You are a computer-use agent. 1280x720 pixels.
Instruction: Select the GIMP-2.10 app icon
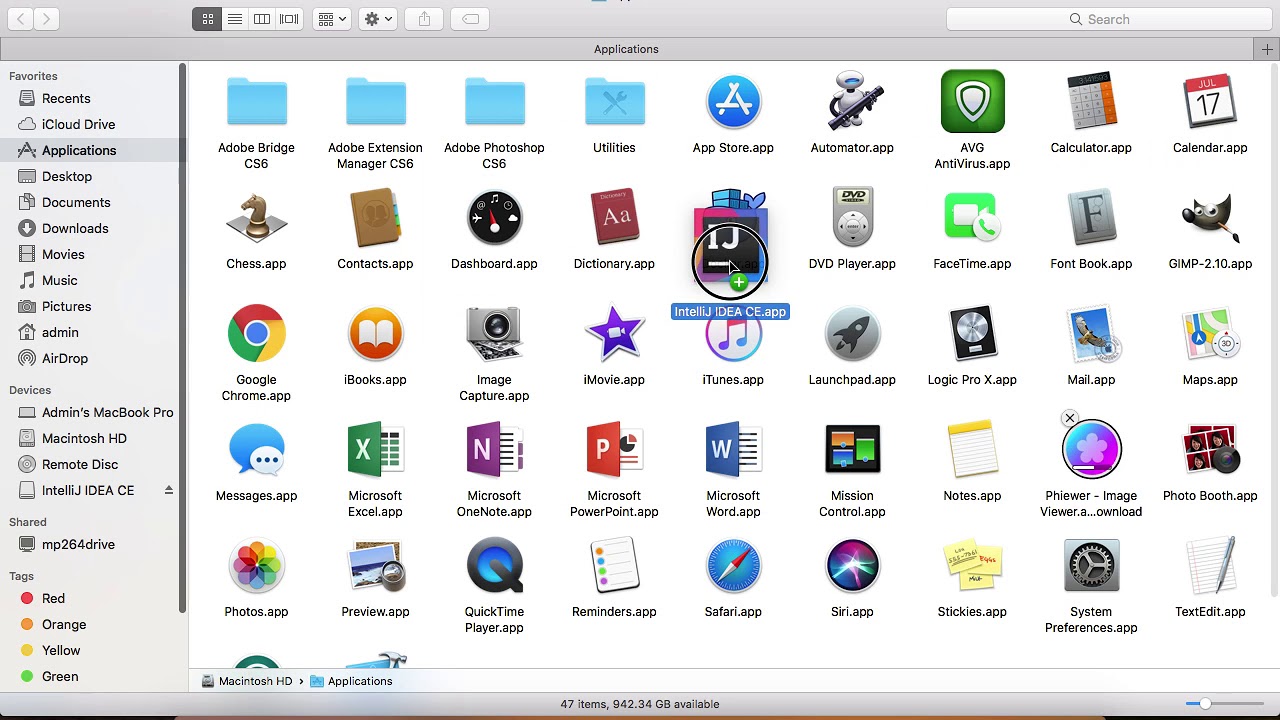1210,217
